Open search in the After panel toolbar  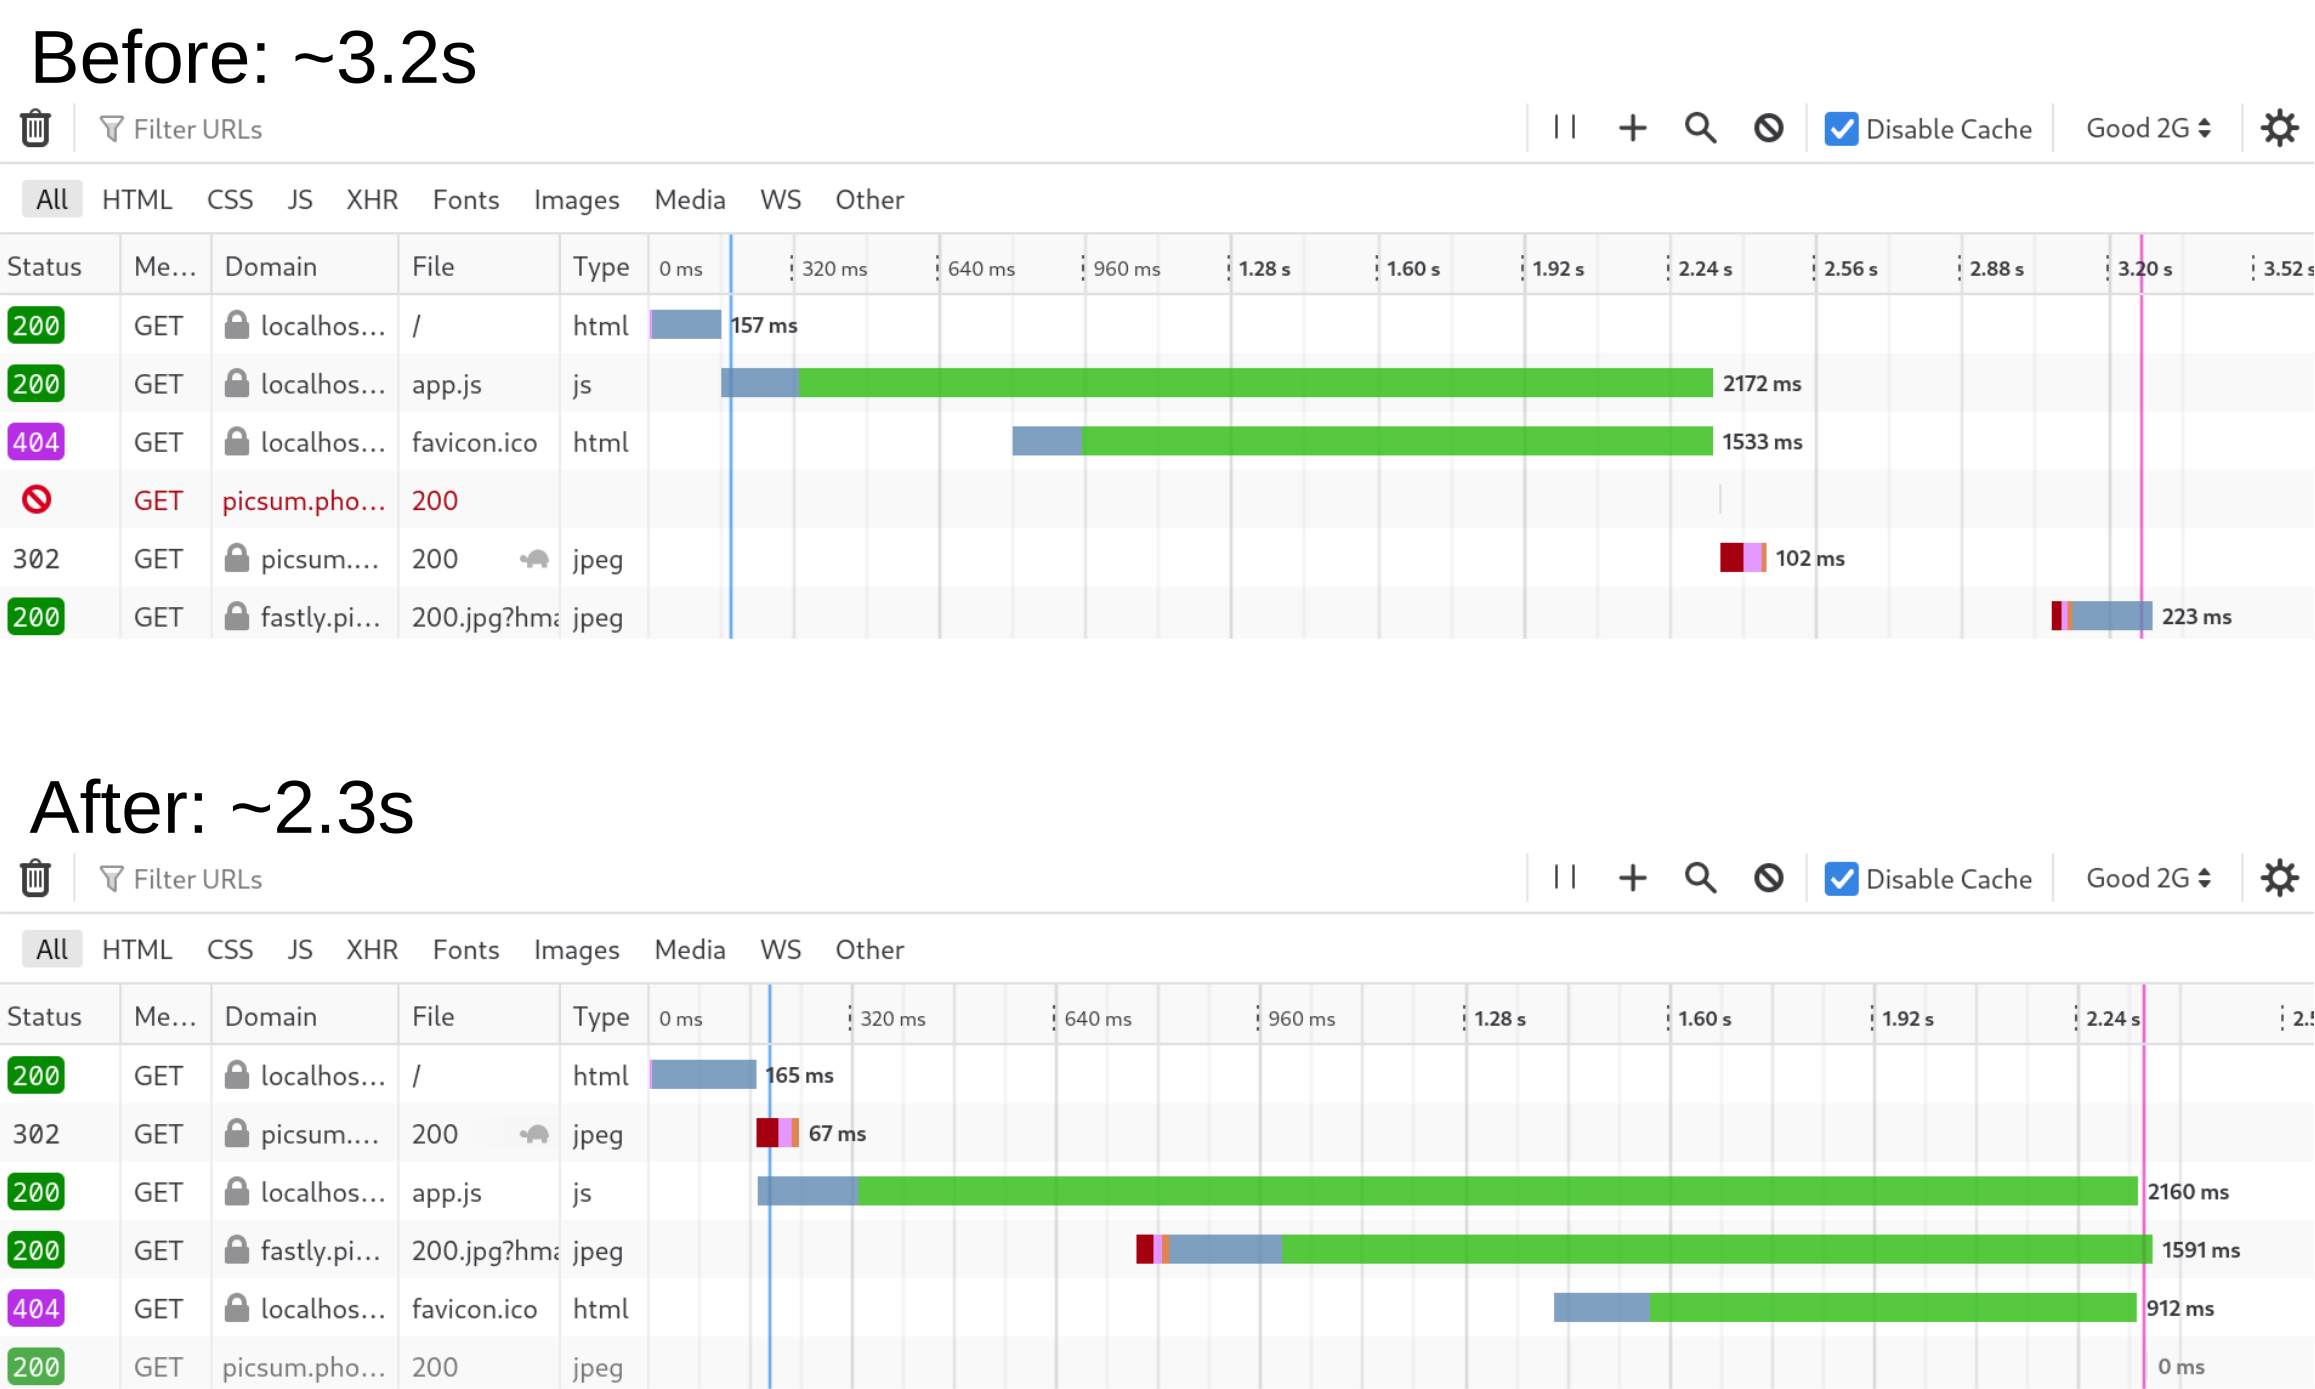click(1700, 878)
